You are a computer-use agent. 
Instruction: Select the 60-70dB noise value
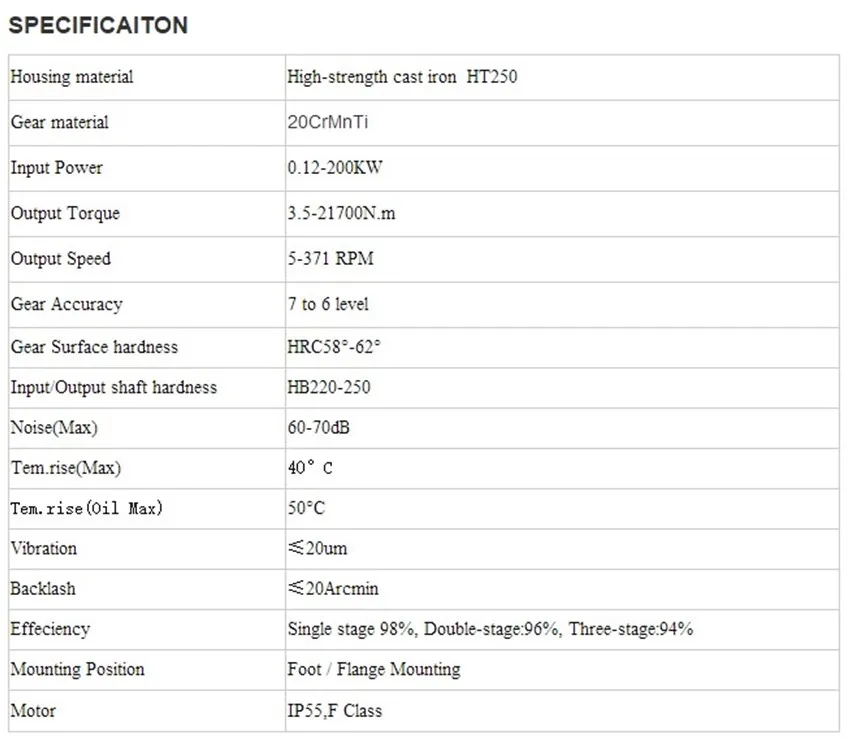(x=318, y=428)
